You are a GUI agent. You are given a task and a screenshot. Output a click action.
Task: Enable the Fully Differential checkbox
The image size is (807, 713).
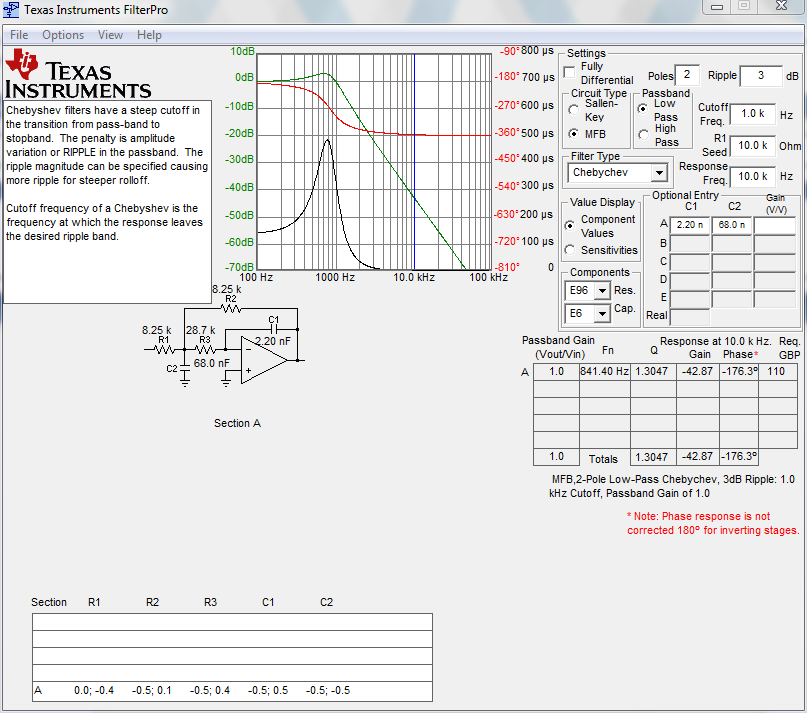[x=569, y=73]
